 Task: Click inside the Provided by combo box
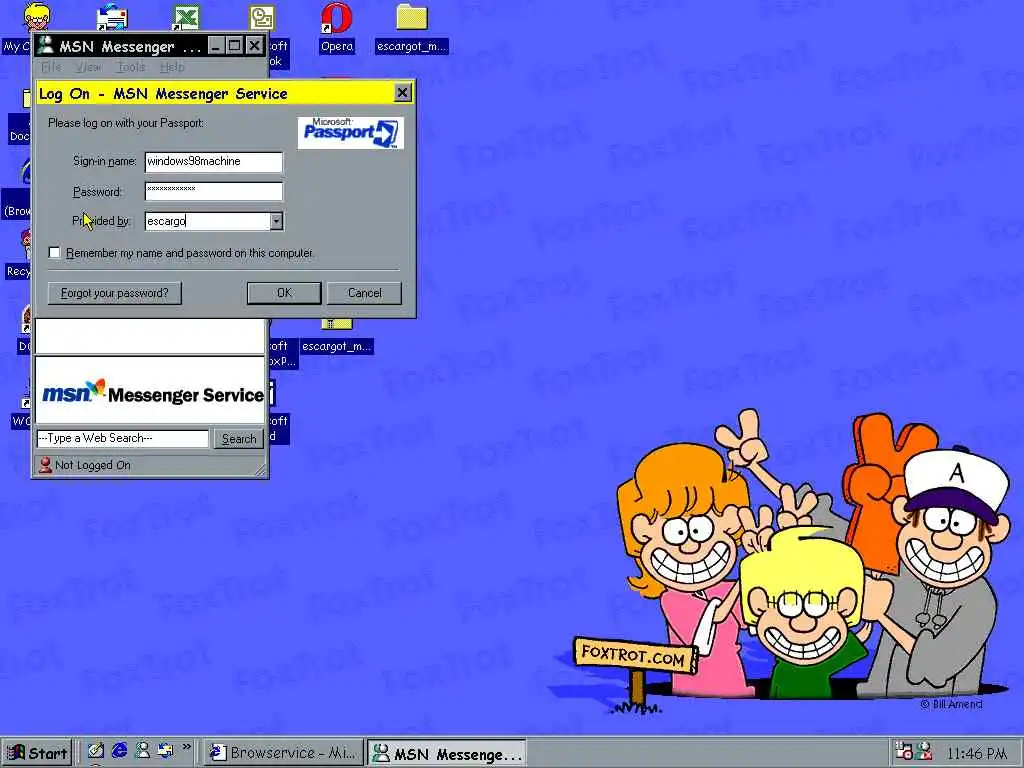point(208,221)
